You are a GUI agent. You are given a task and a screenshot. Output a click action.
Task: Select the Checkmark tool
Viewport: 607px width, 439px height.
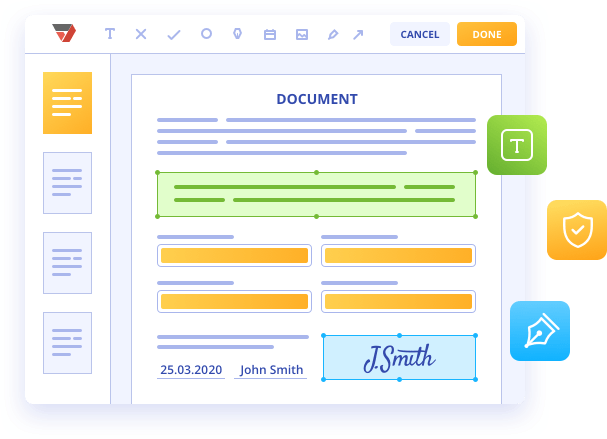tap(173, 34)
